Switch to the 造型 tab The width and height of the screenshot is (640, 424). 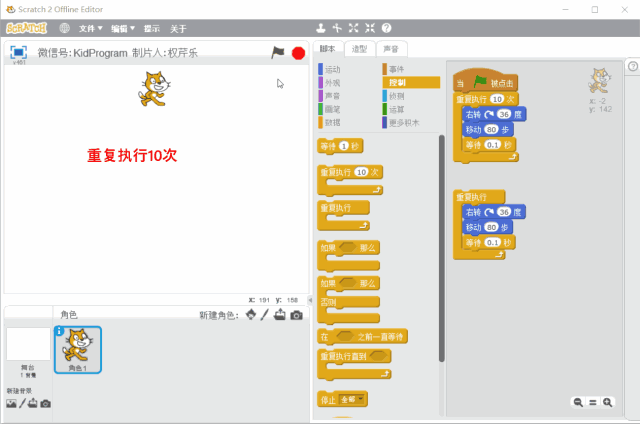point(360,48)
